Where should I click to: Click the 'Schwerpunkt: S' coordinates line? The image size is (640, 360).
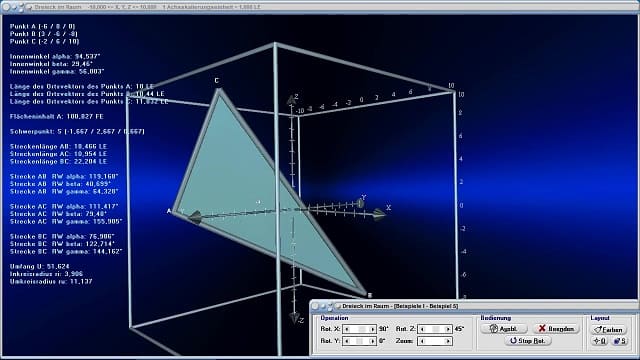pyautogui.click(x=77, y=131)
